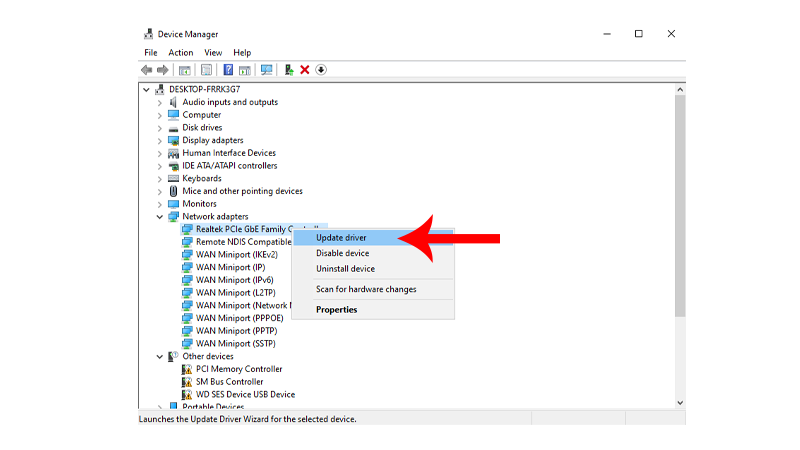Image resolution: width=800 pixels, height=450 pixels.
Task: Click the Display adapters icon
Action: (173, 140)
